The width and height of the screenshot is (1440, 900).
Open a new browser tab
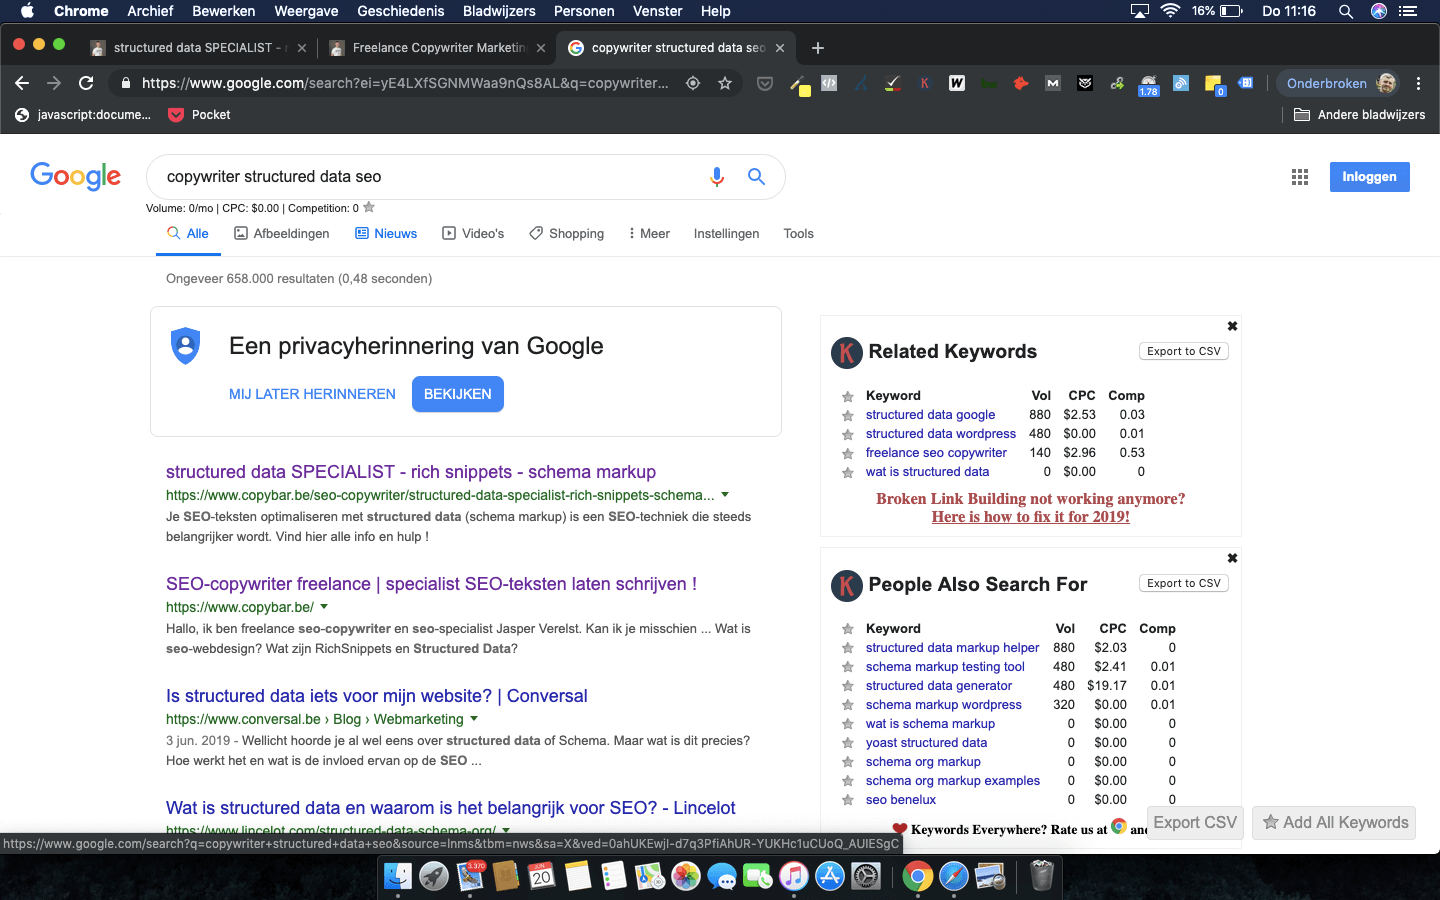pyautogui.click(x=818, y=48)
